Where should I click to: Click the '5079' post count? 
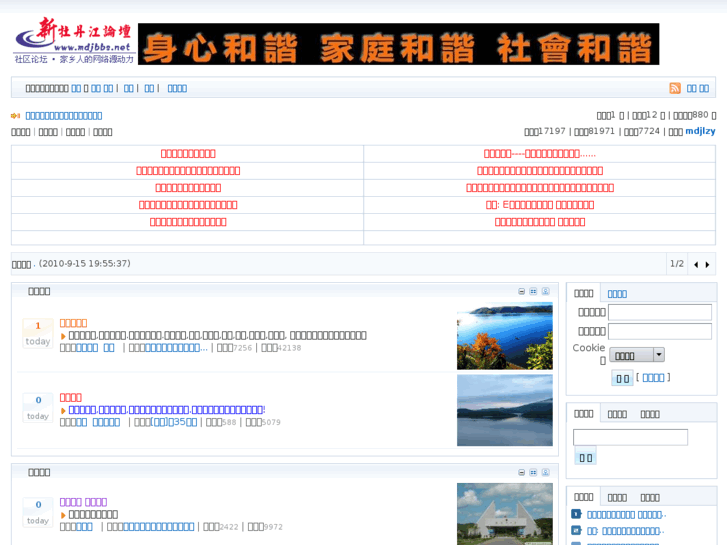(x=271, y=423)
